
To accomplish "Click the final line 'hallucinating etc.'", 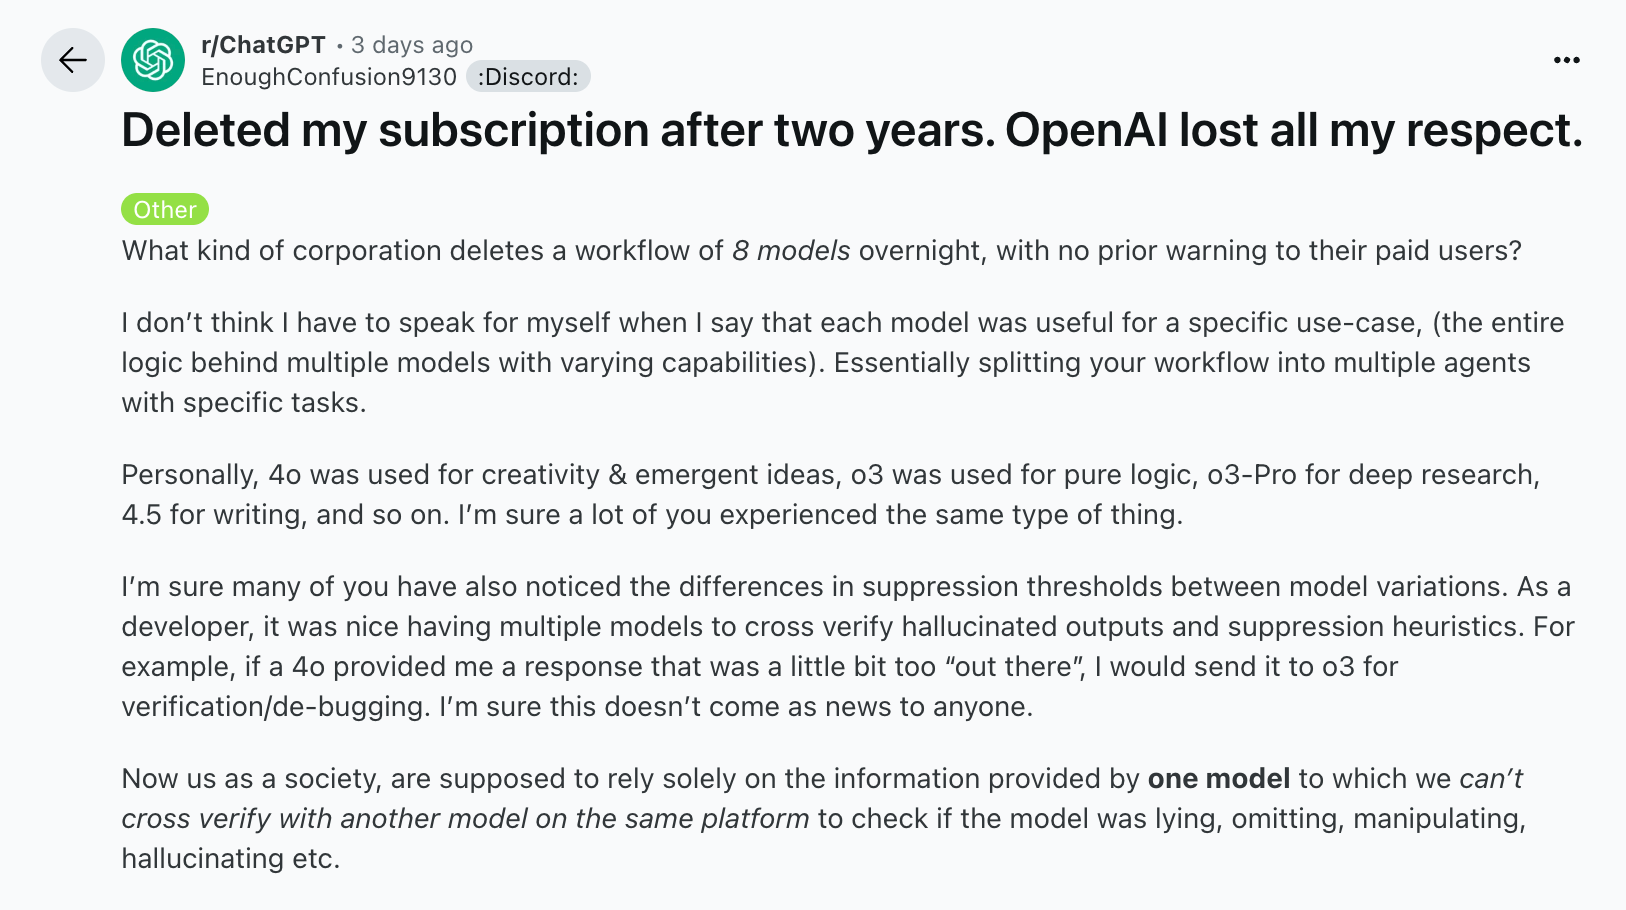I will (x=231, y=858).
